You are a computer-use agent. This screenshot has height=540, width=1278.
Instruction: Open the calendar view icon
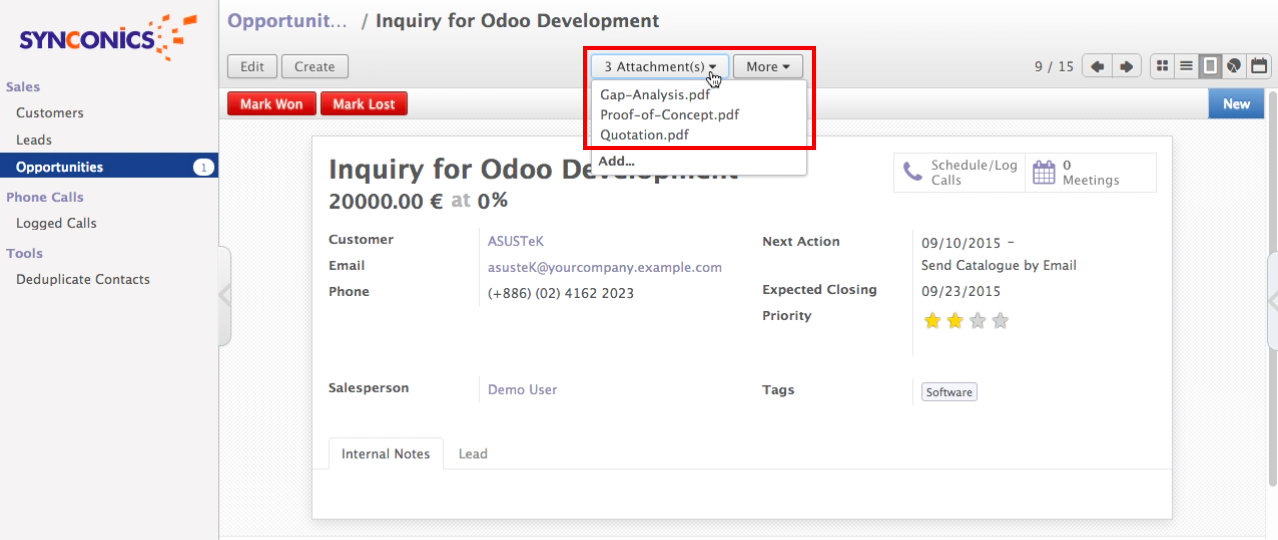tap(1258, 66)
